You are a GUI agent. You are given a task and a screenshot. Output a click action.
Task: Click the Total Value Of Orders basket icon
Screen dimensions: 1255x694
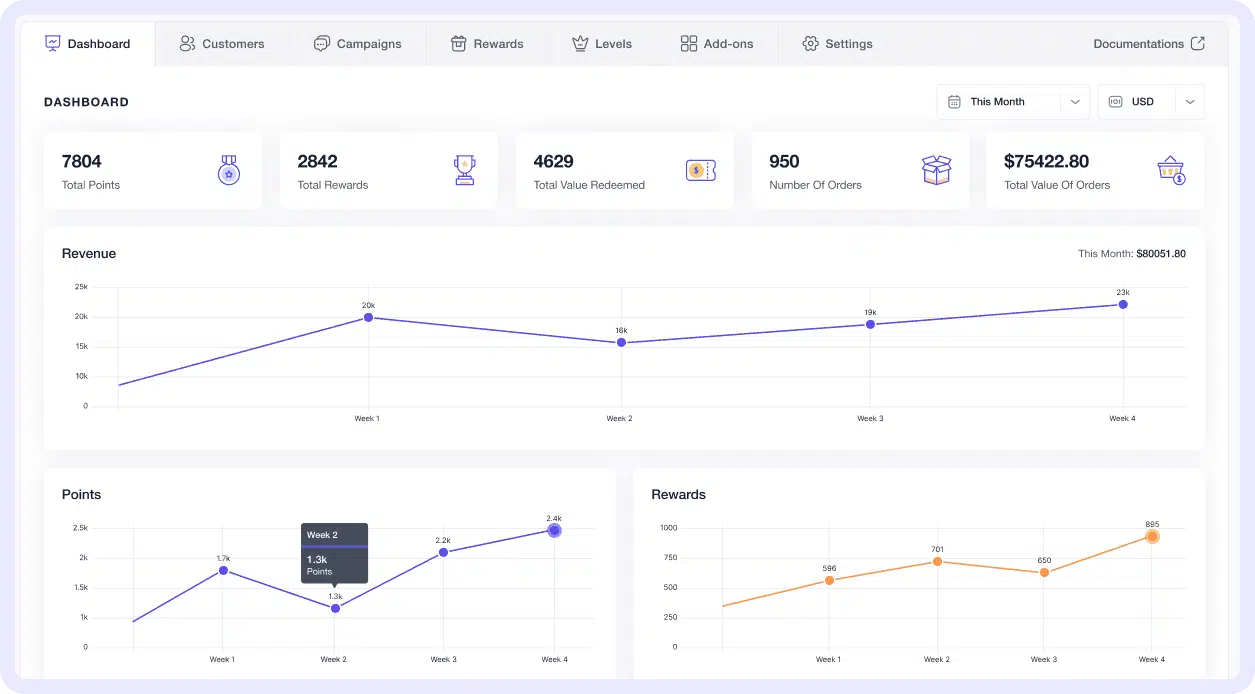[1171, 170]
